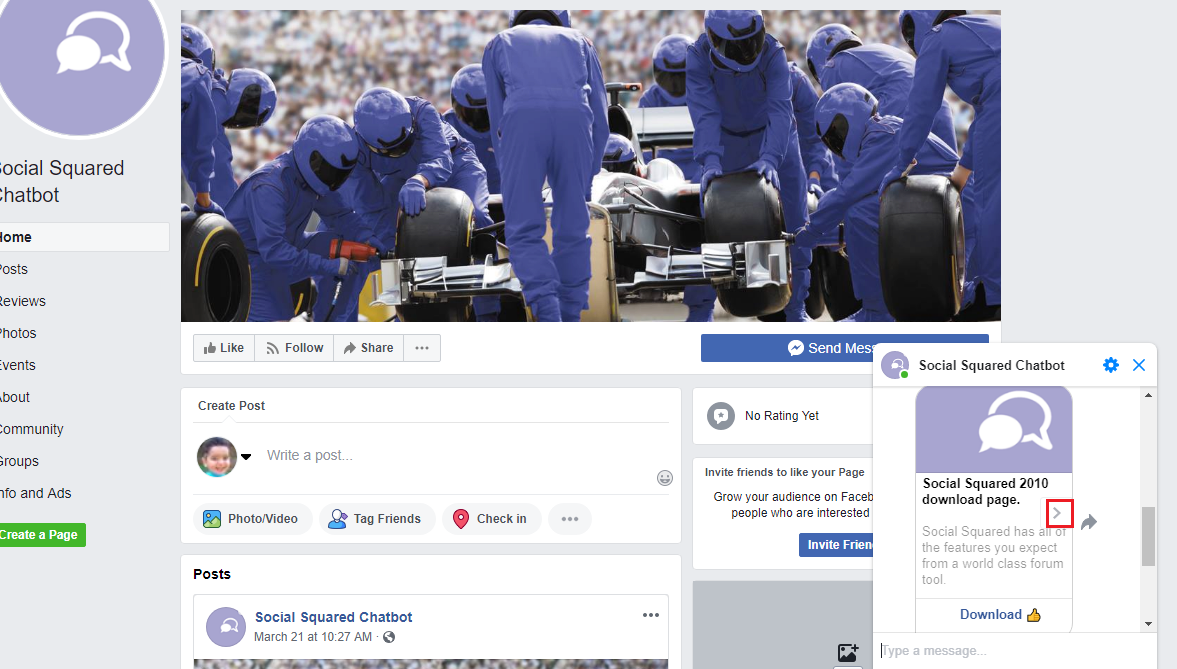Go to the Community section

tap(31, 429)
